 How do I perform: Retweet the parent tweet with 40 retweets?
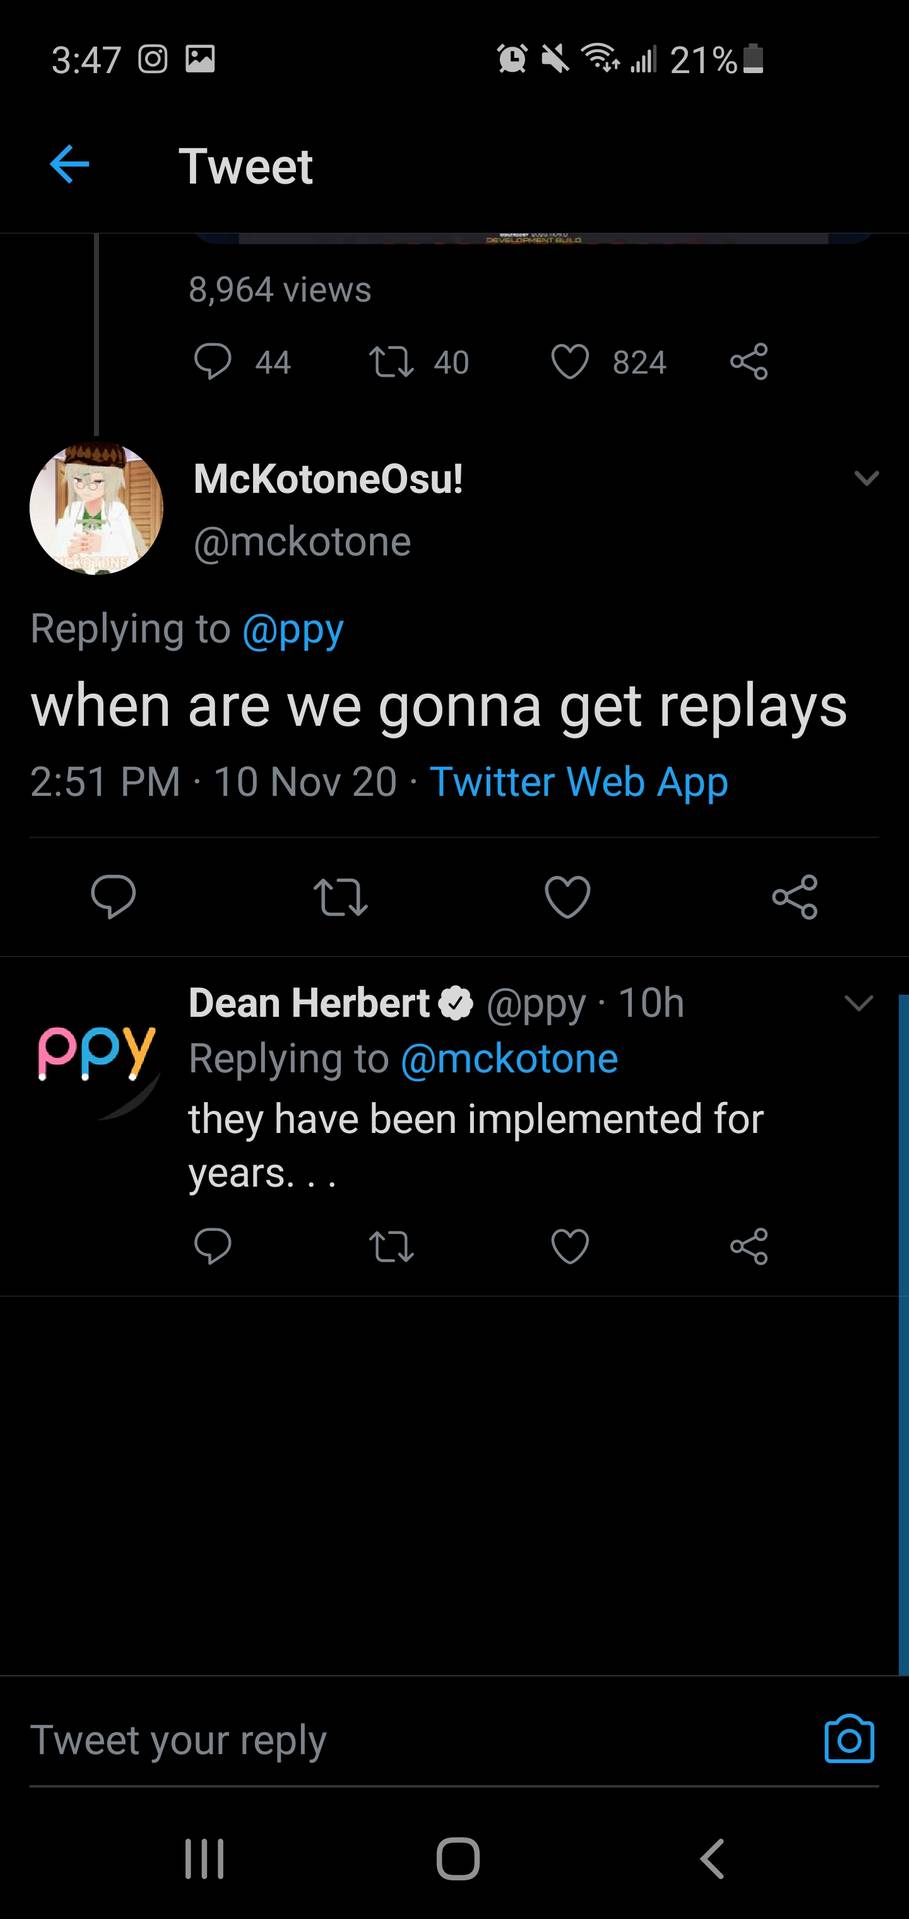(x=391, y=362)
